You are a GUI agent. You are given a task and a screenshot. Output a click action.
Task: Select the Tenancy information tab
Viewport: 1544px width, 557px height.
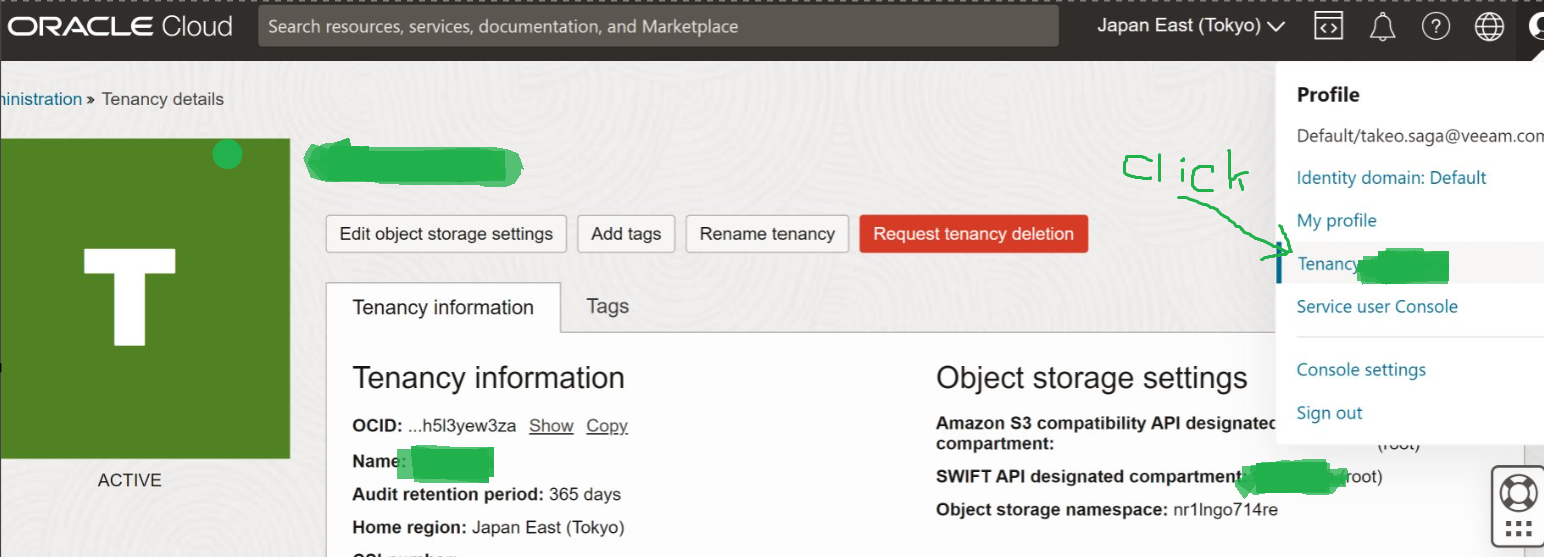coord(443,307)
